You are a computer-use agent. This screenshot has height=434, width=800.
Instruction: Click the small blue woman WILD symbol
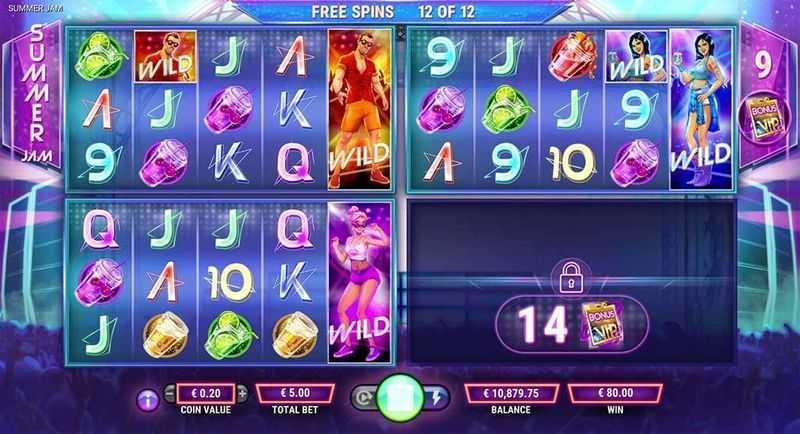pos(636,56)
